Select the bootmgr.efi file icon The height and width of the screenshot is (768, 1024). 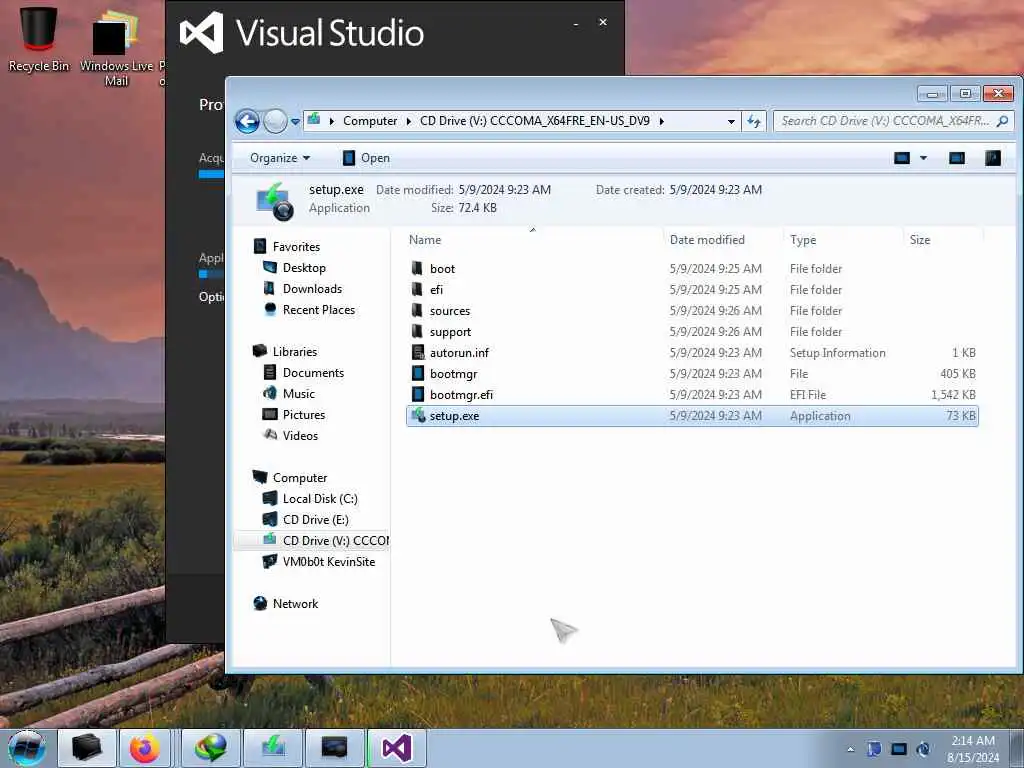point(418,394)
